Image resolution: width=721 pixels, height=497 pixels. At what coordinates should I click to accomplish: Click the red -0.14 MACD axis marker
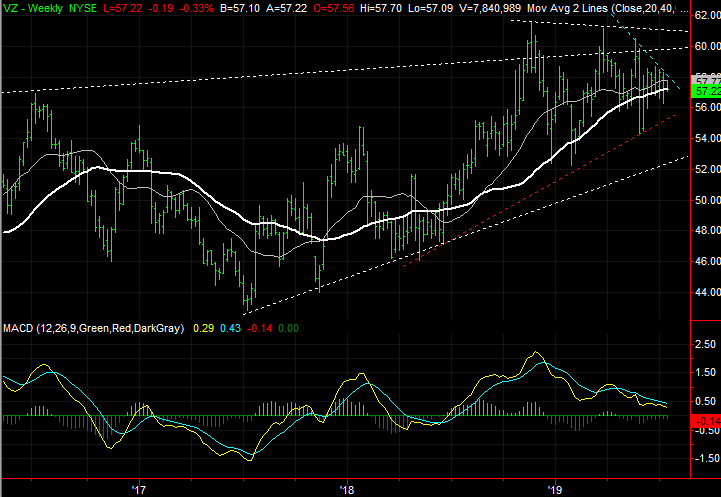pos(706,421)
